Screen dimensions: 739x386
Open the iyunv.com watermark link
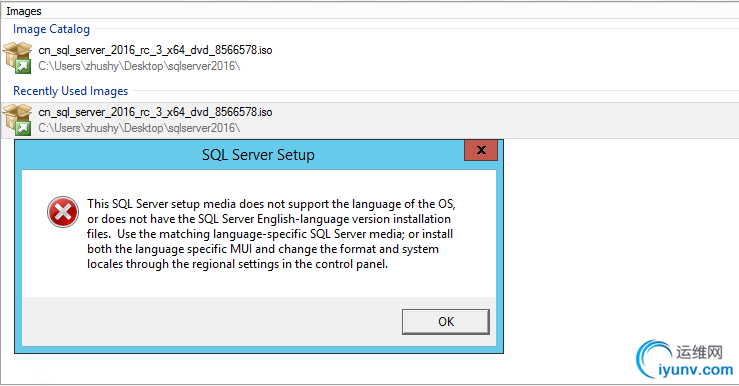click(696, 370)
